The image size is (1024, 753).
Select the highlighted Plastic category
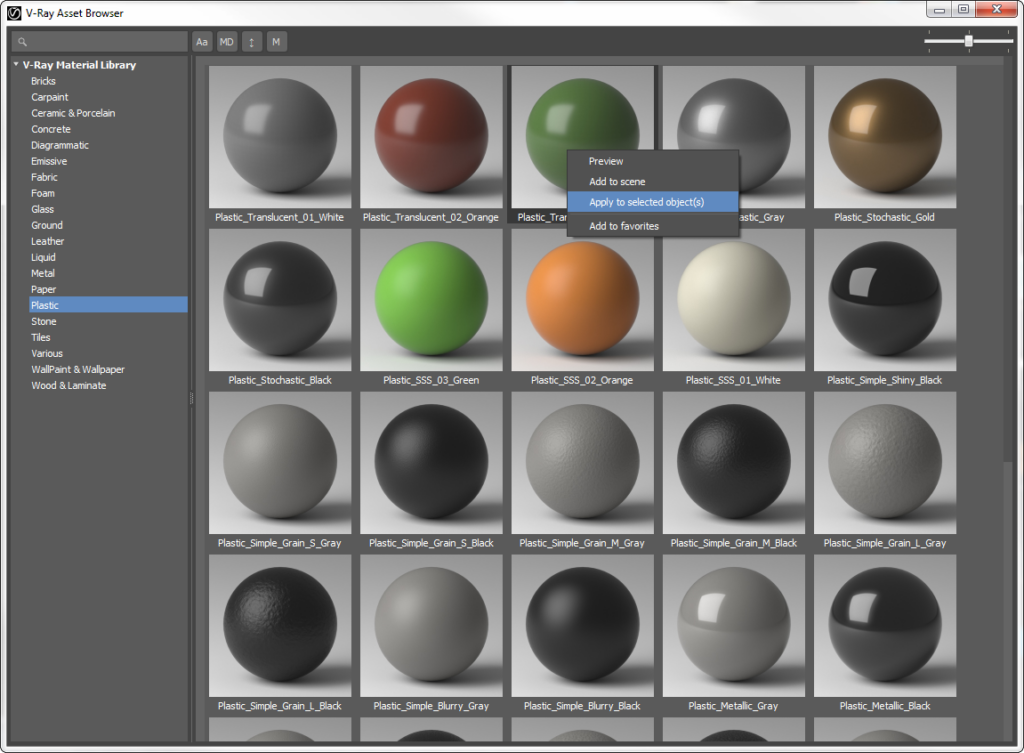[x=108, y=305]
